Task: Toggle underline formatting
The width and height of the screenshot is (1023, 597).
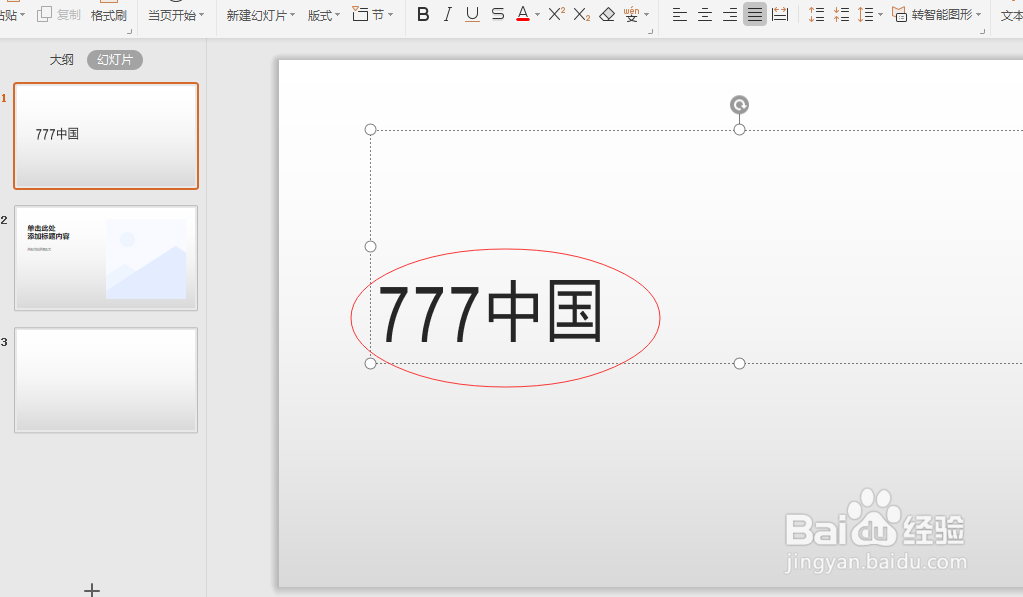Action: coord(471,14)
